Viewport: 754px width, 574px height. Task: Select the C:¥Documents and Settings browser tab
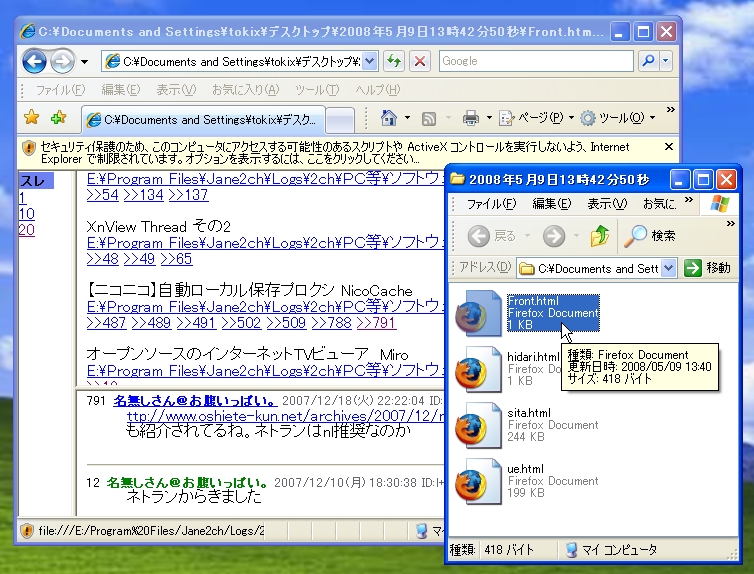(x=203, y=120)
